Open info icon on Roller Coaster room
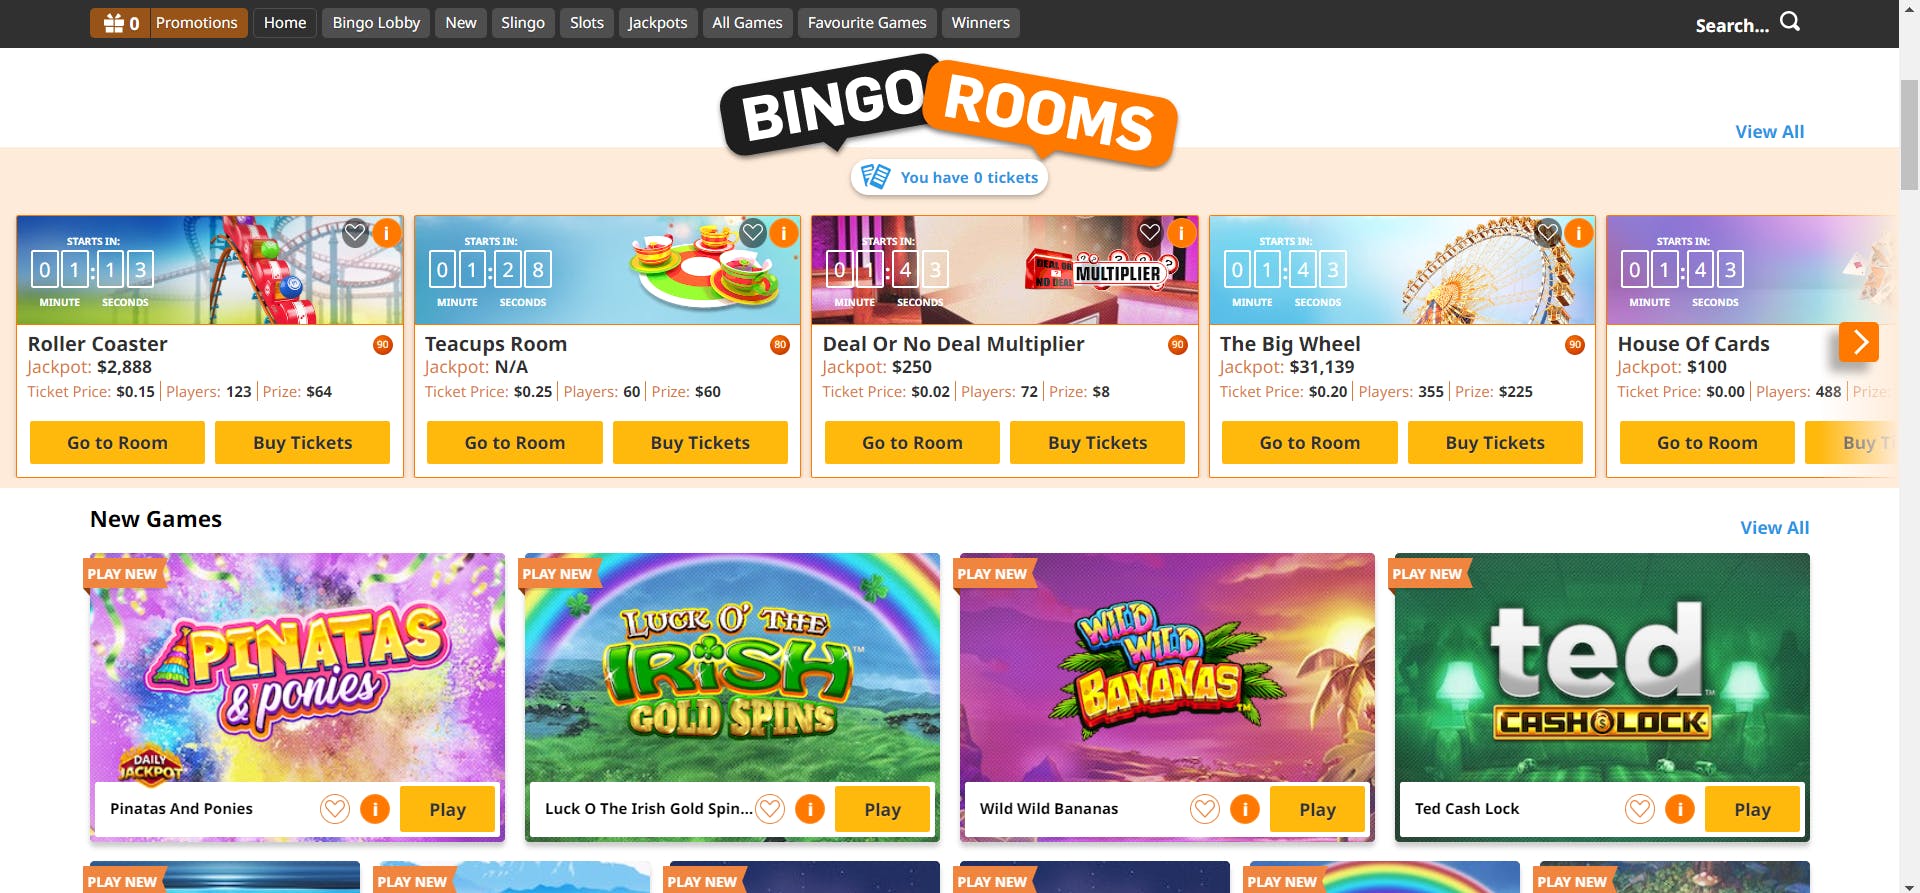This screenshot has height=893, width=1920. tap(385, 233)
